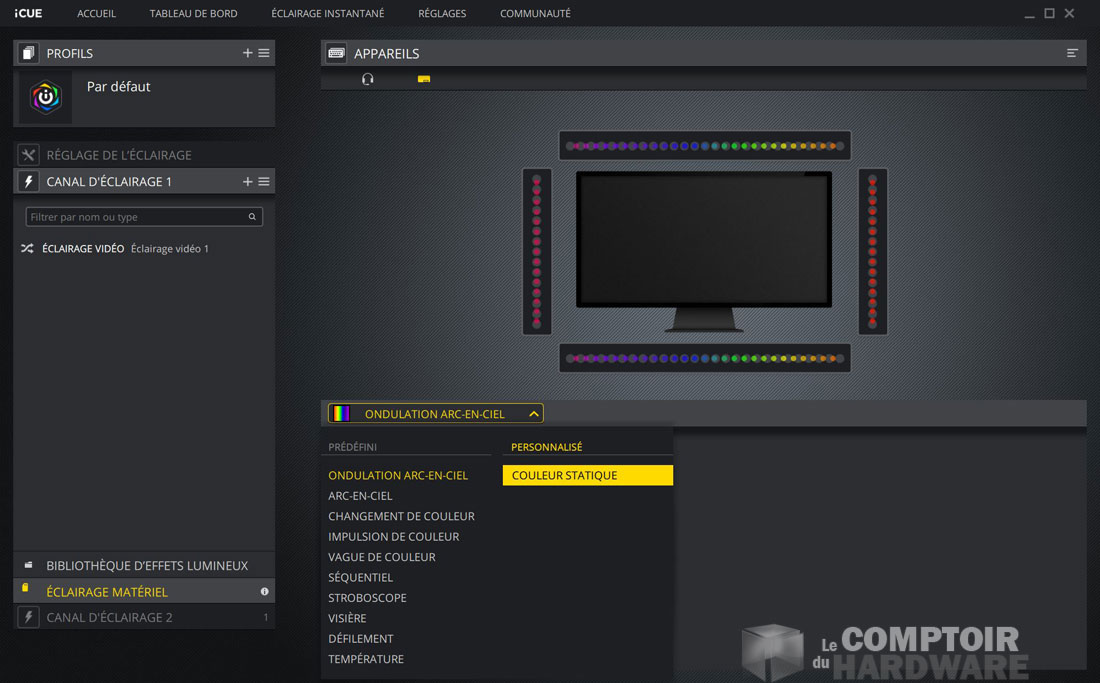1100x683 pixels.
Task: Click the keyboard icon in the Appareils header
Action: (335, 52)
